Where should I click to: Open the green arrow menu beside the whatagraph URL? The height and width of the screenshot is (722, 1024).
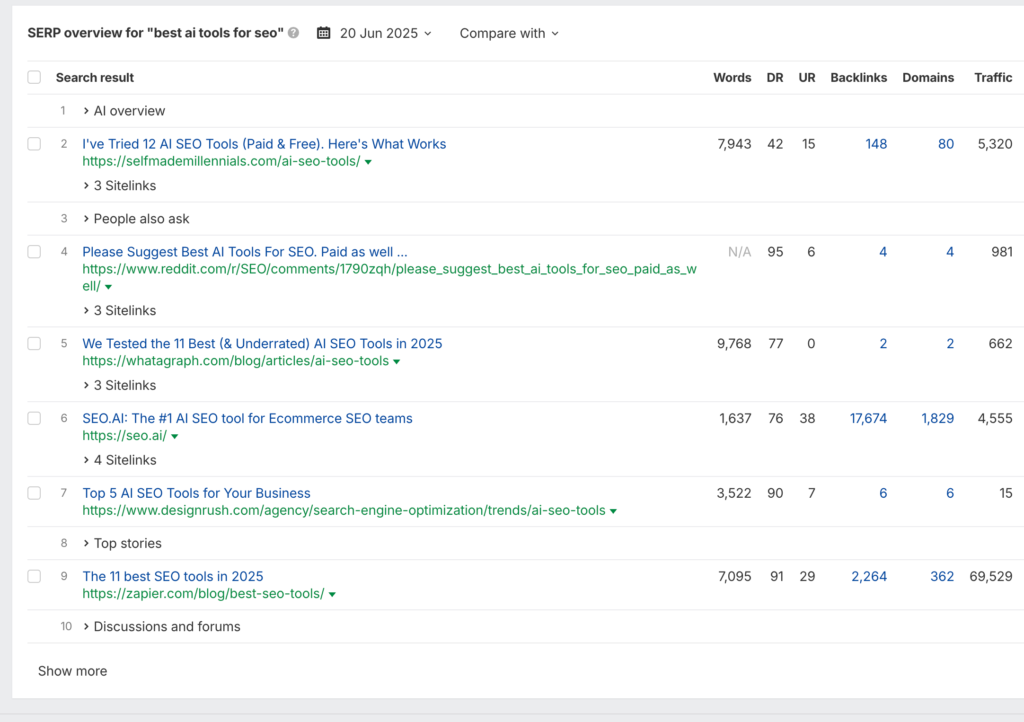(x=396, y=362)
